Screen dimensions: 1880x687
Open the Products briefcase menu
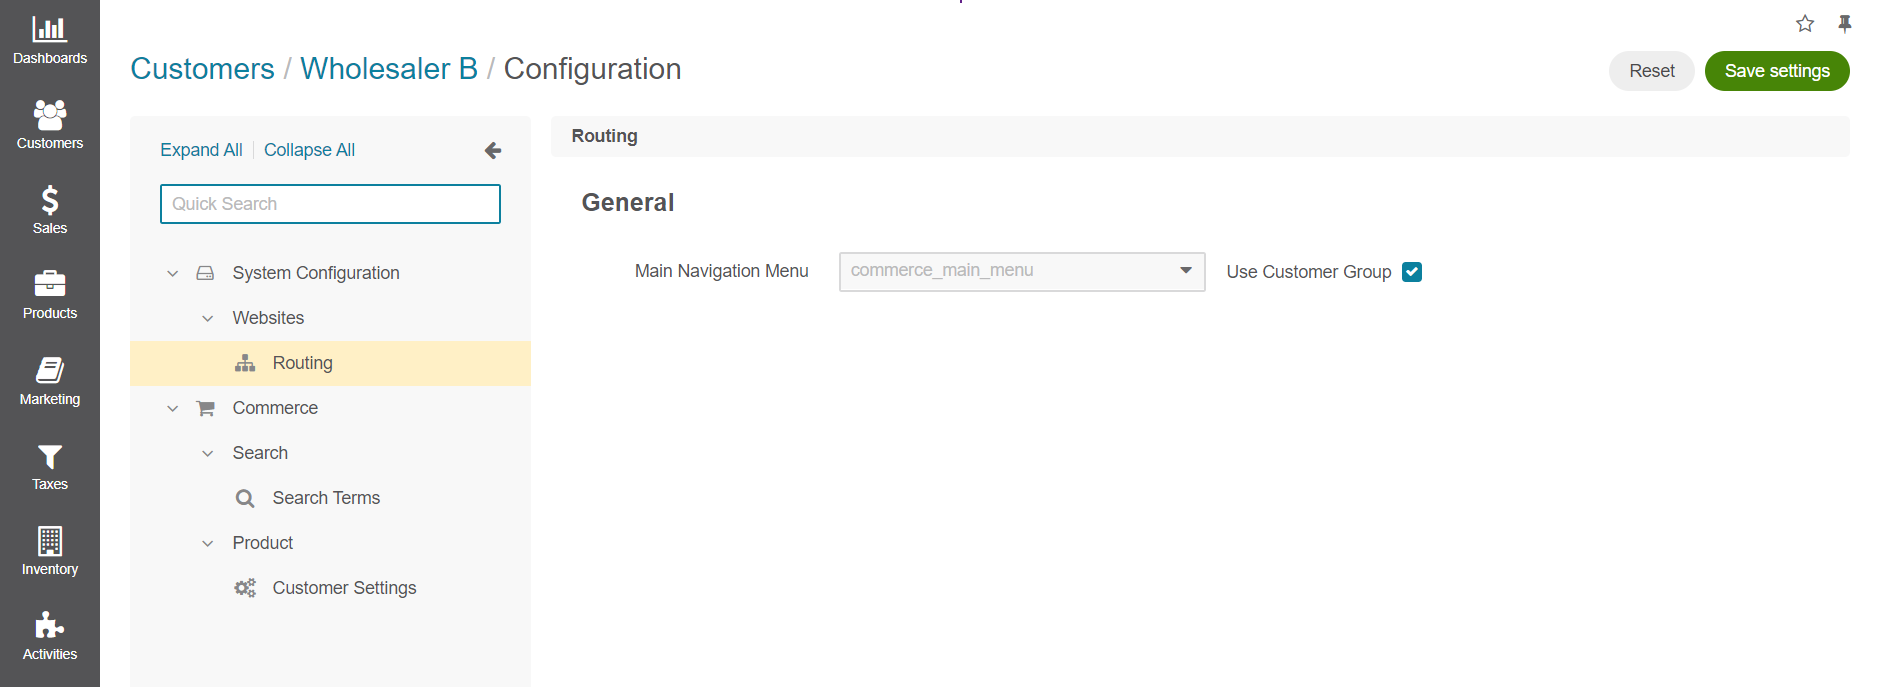coord(49,295)
